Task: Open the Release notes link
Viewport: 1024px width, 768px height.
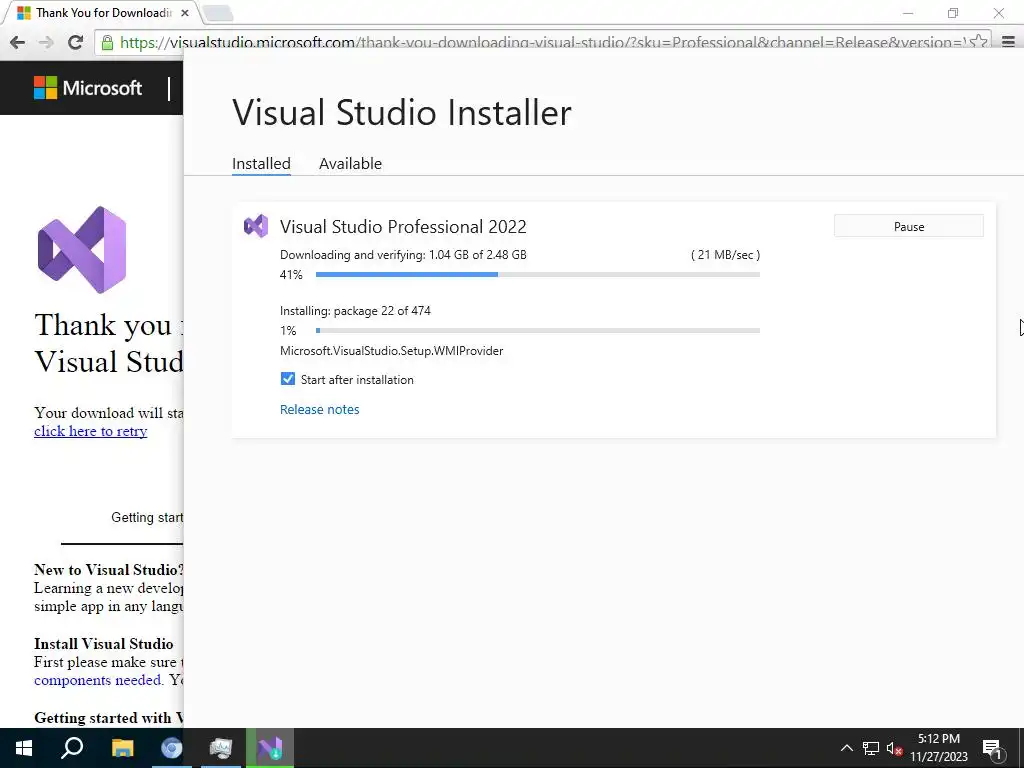Action: click(319, 409)
